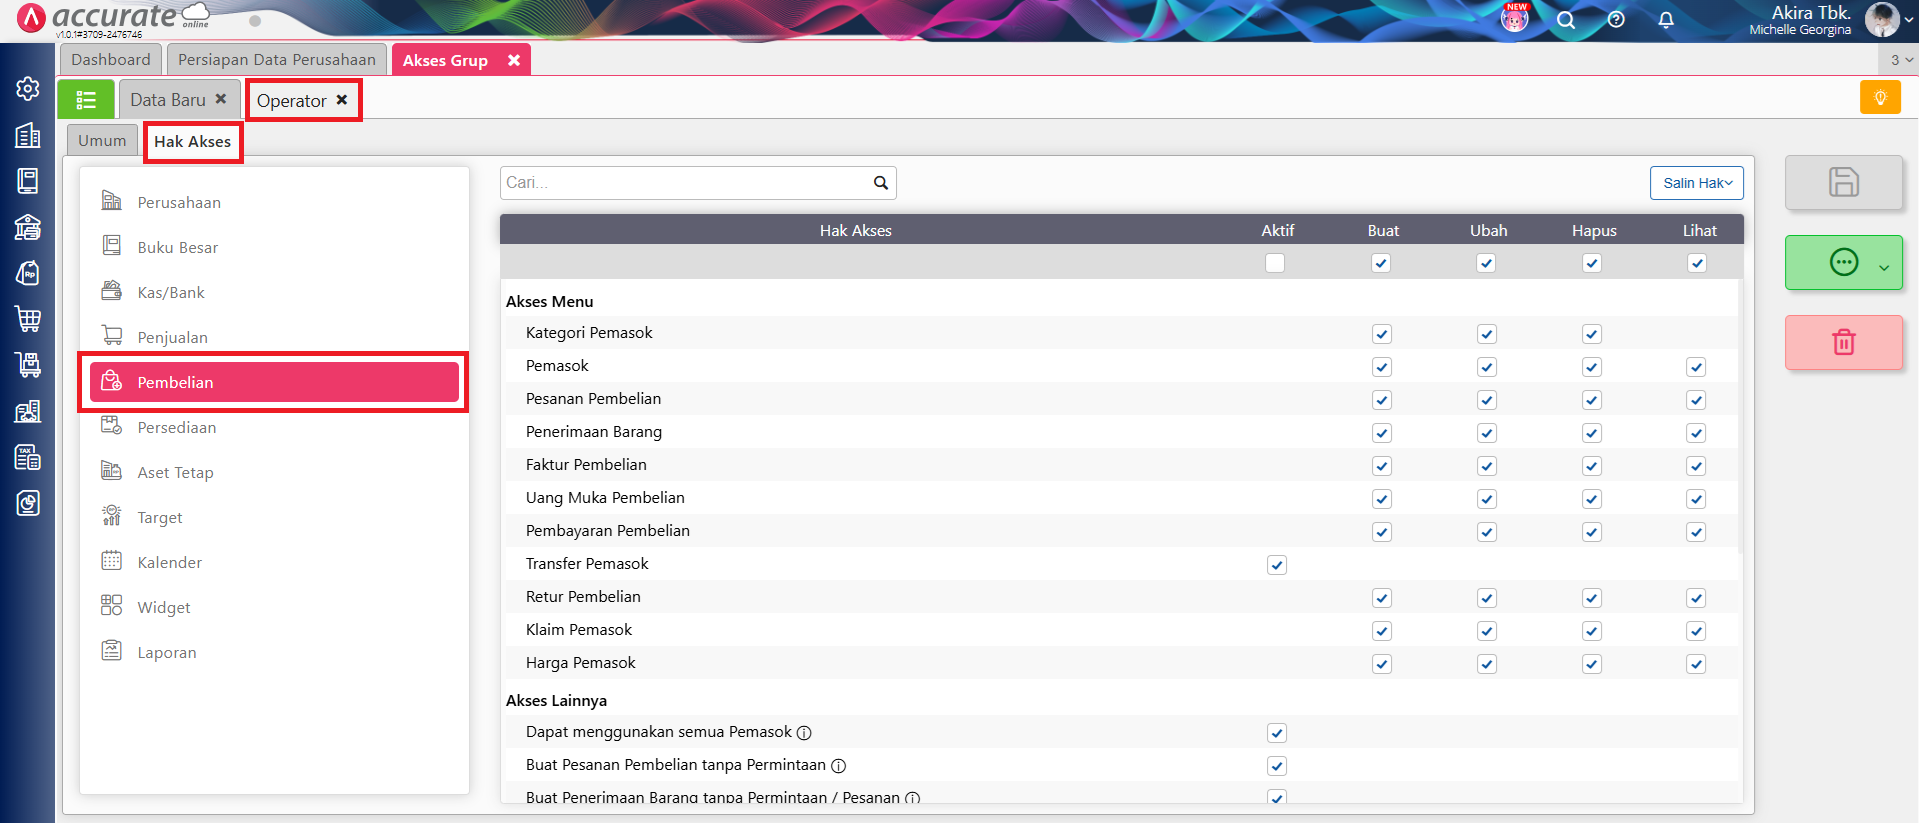Click the orange lightbulb tips icon
The image size is (1919, 823).
(1880, 98)
